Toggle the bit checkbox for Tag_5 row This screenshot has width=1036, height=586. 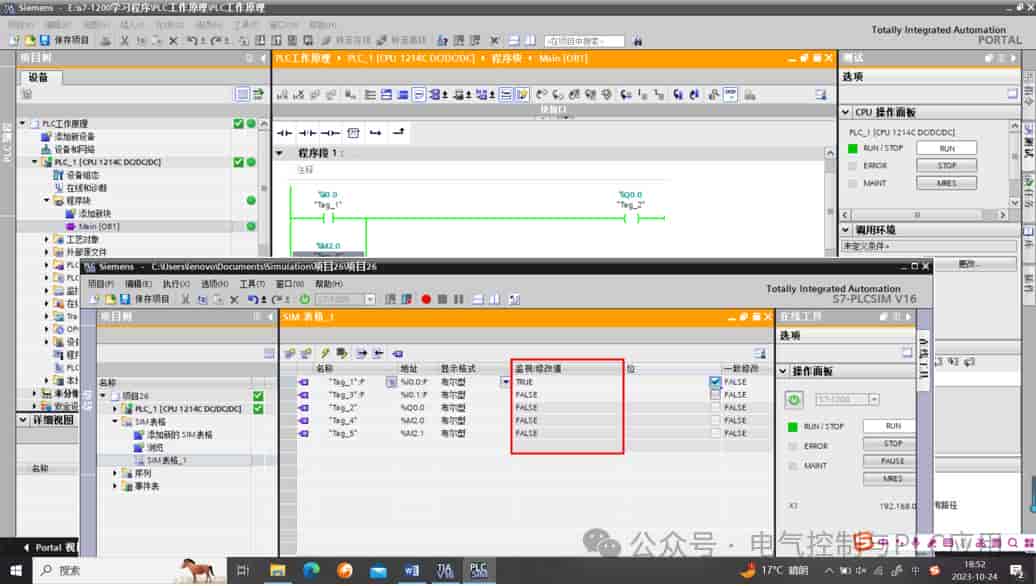pyautogui.click(x=715, y=433)
